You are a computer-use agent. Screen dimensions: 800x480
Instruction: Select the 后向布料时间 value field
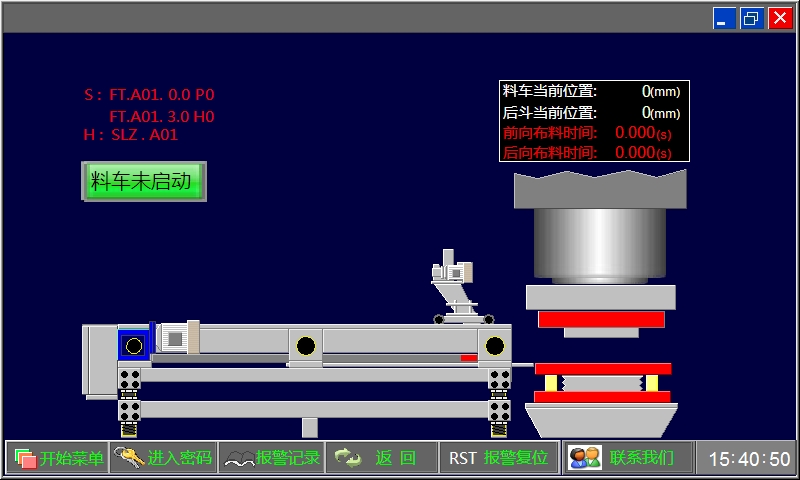[x=634, y=152]
